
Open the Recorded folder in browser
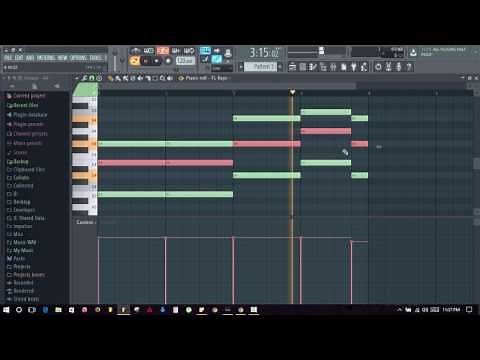tap(20, 283)
